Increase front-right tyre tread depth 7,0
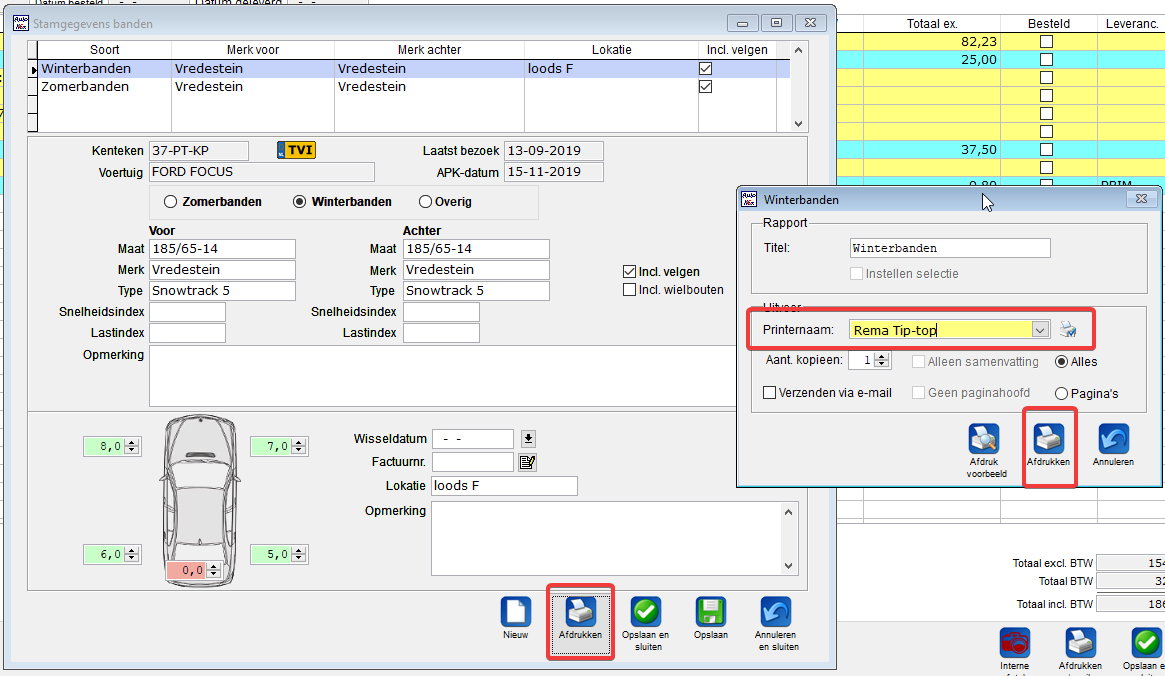The height and width of the screenshot is (676, 1165). 299,443
